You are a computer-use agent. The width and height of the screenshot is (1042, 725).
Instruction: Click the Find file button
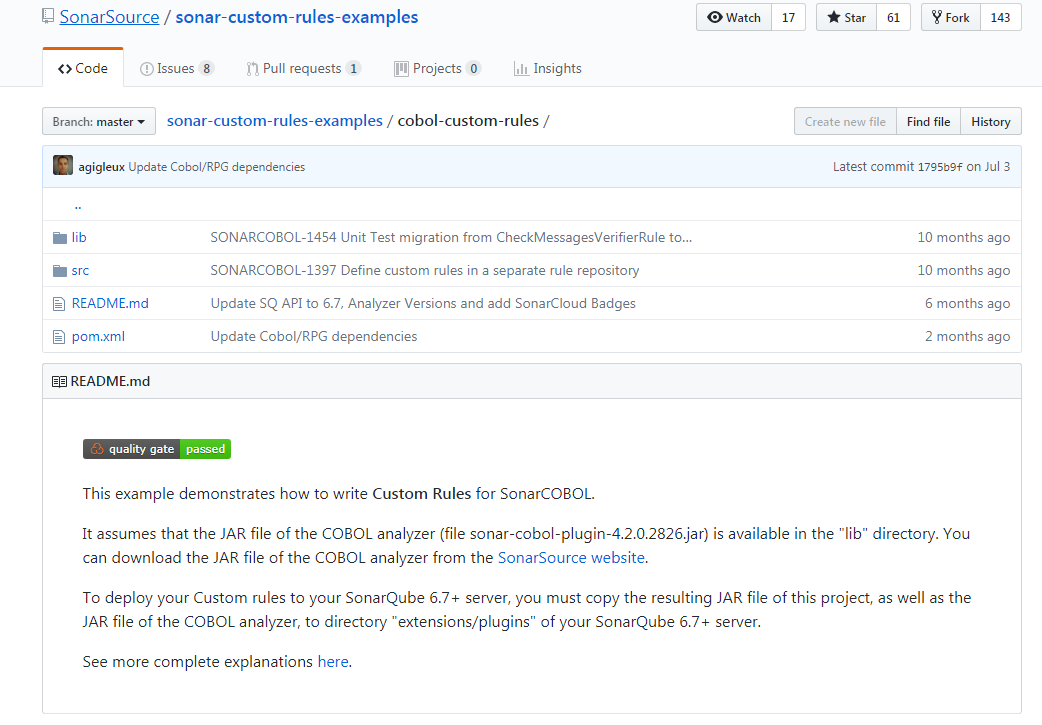927,121
